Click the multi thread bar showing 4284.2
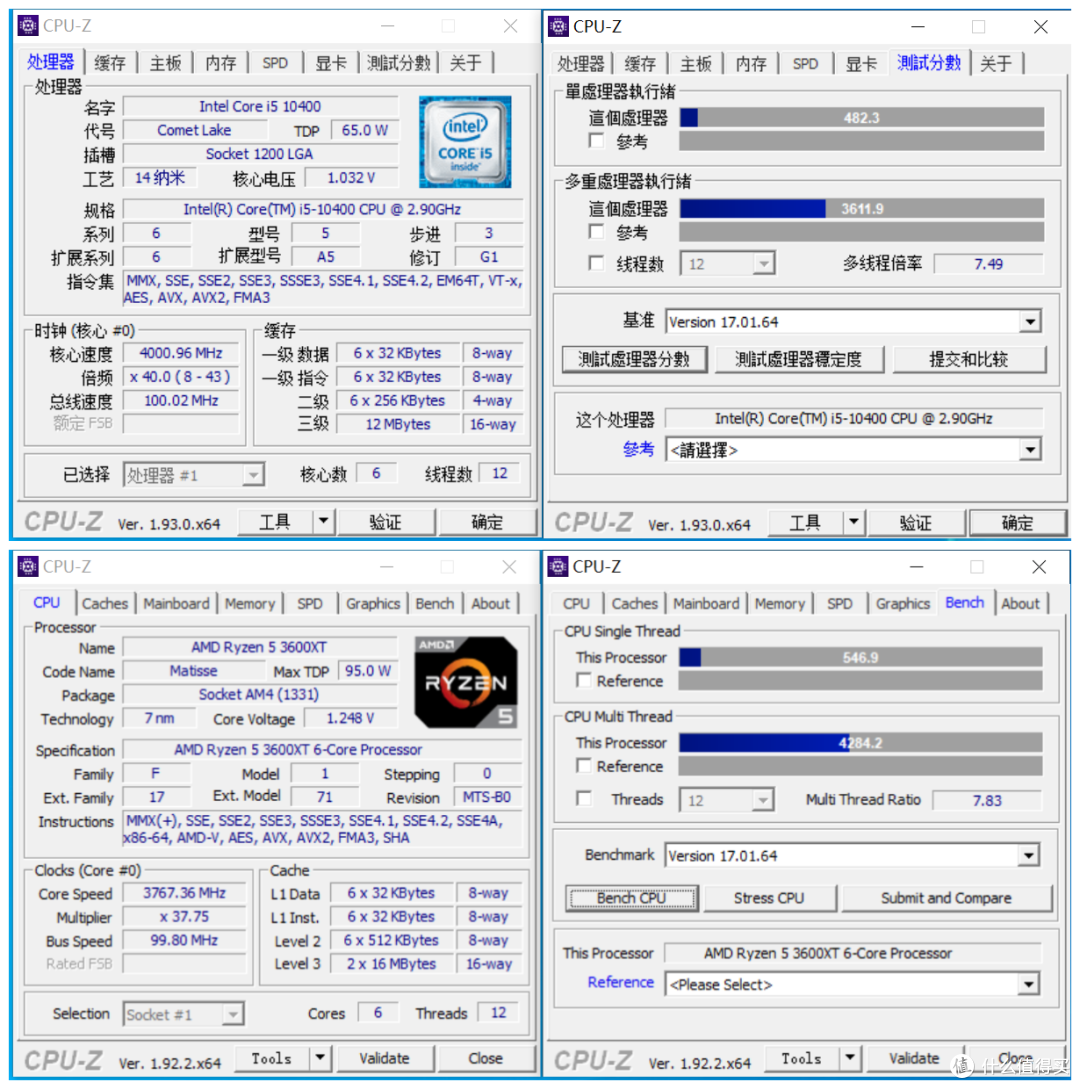 pos(861,743)
